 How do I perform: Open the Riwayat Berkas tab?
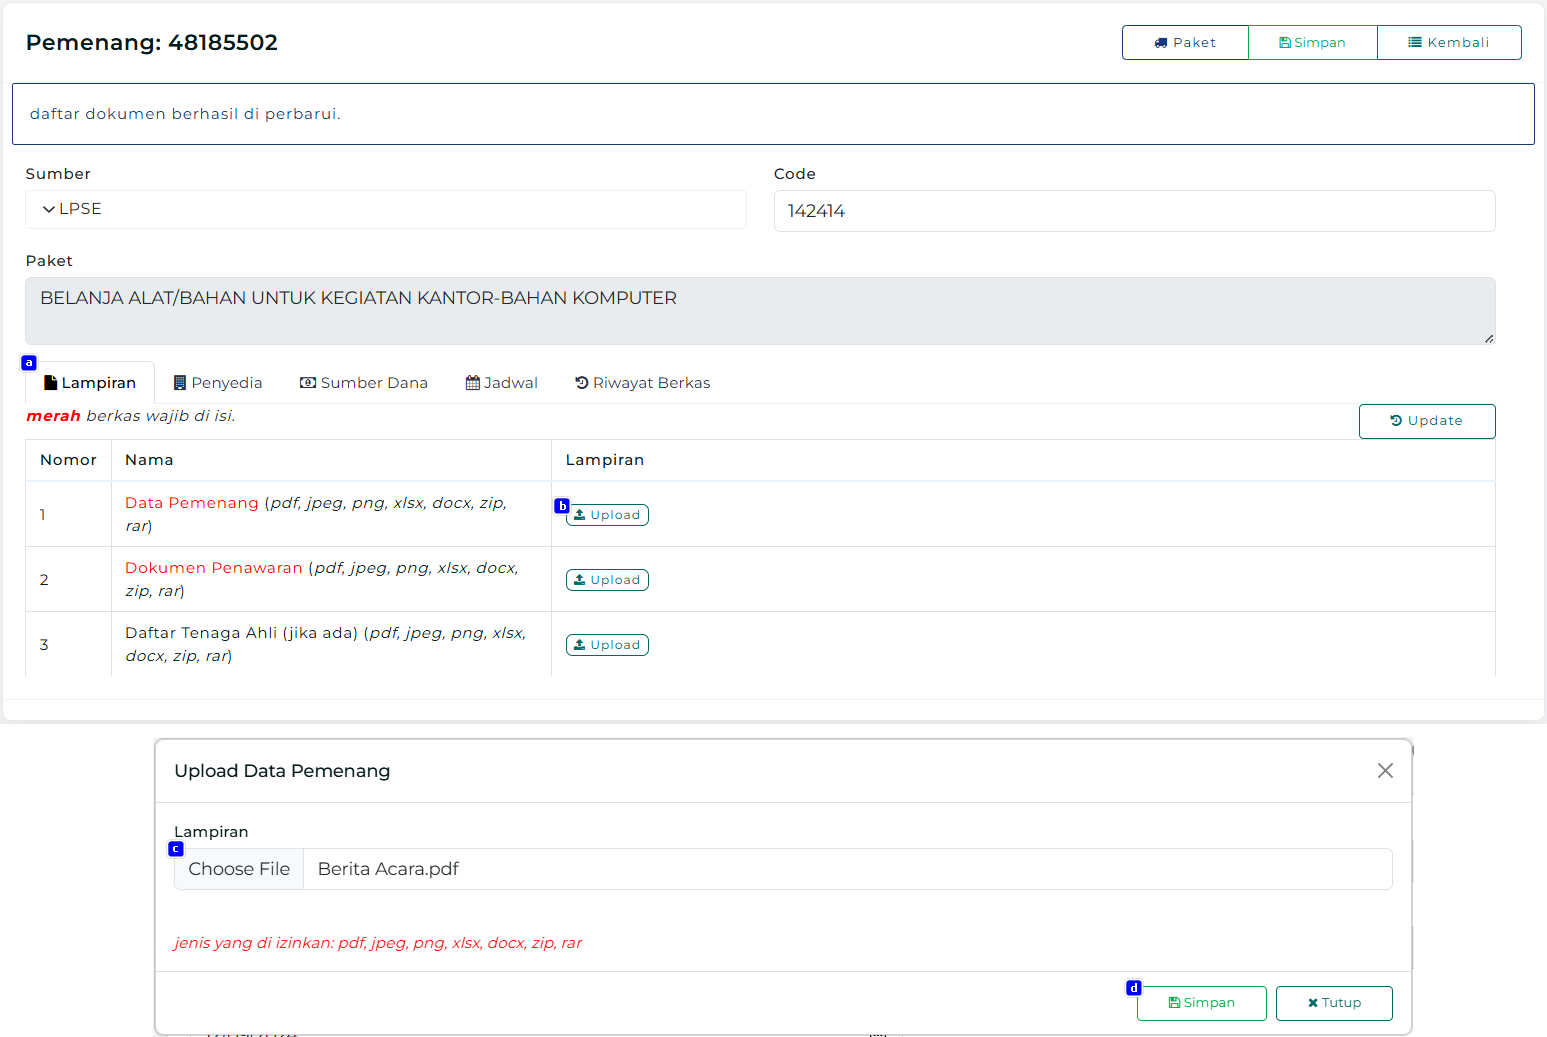coord(643,383)
